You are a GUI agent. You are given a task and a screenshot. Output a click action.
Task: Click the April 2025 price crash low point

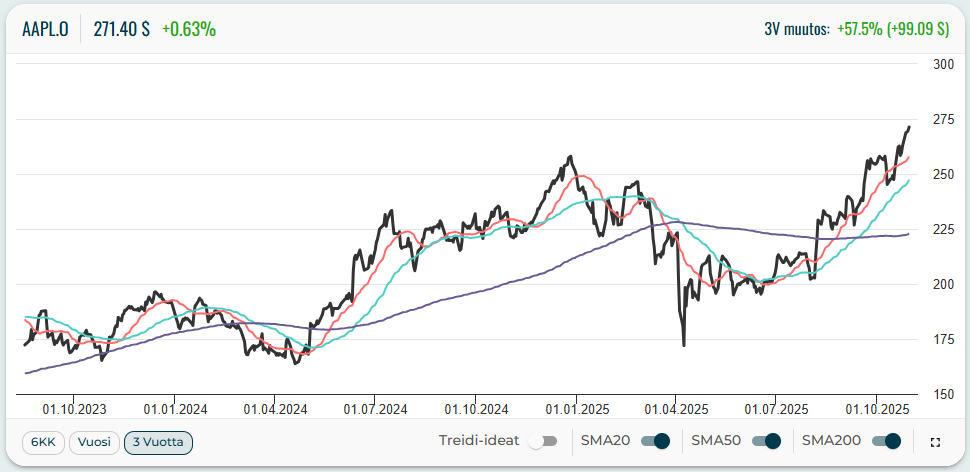(x=683, y=345)
